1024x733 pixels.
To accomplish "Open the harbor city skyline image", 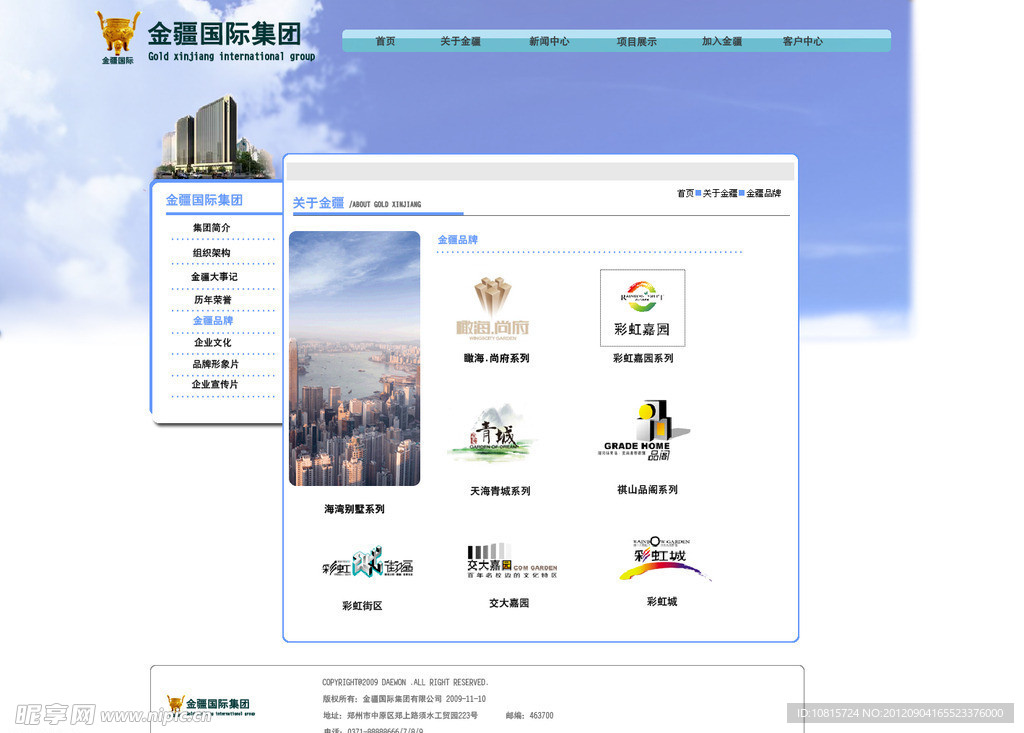I will click(x=355, y=358).
